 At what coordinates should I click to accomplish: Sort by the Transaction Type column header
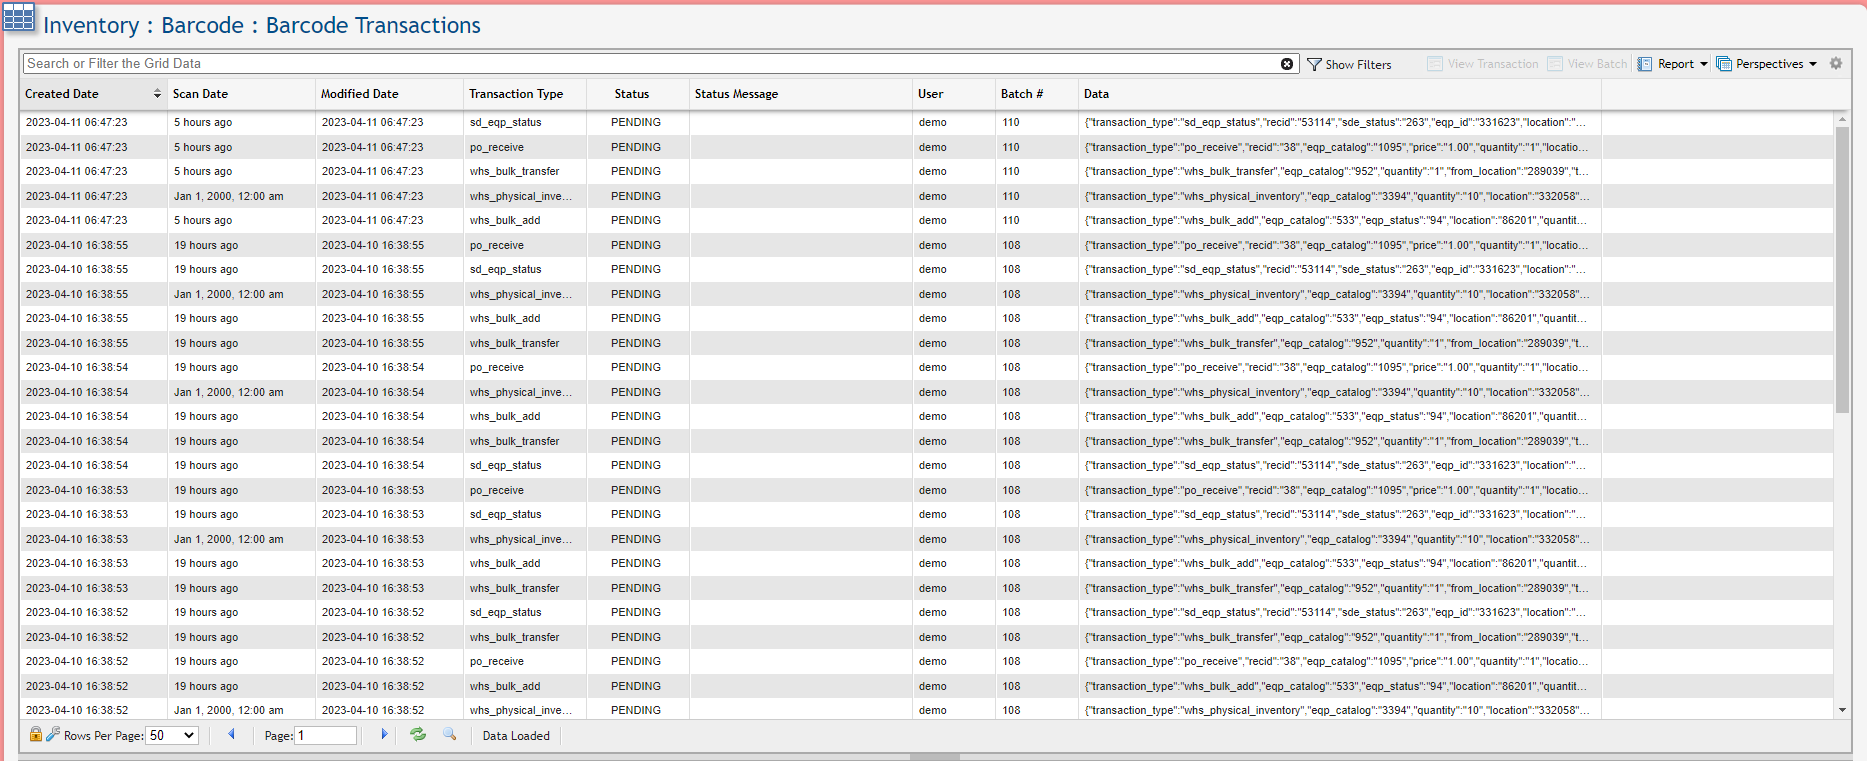516,94
